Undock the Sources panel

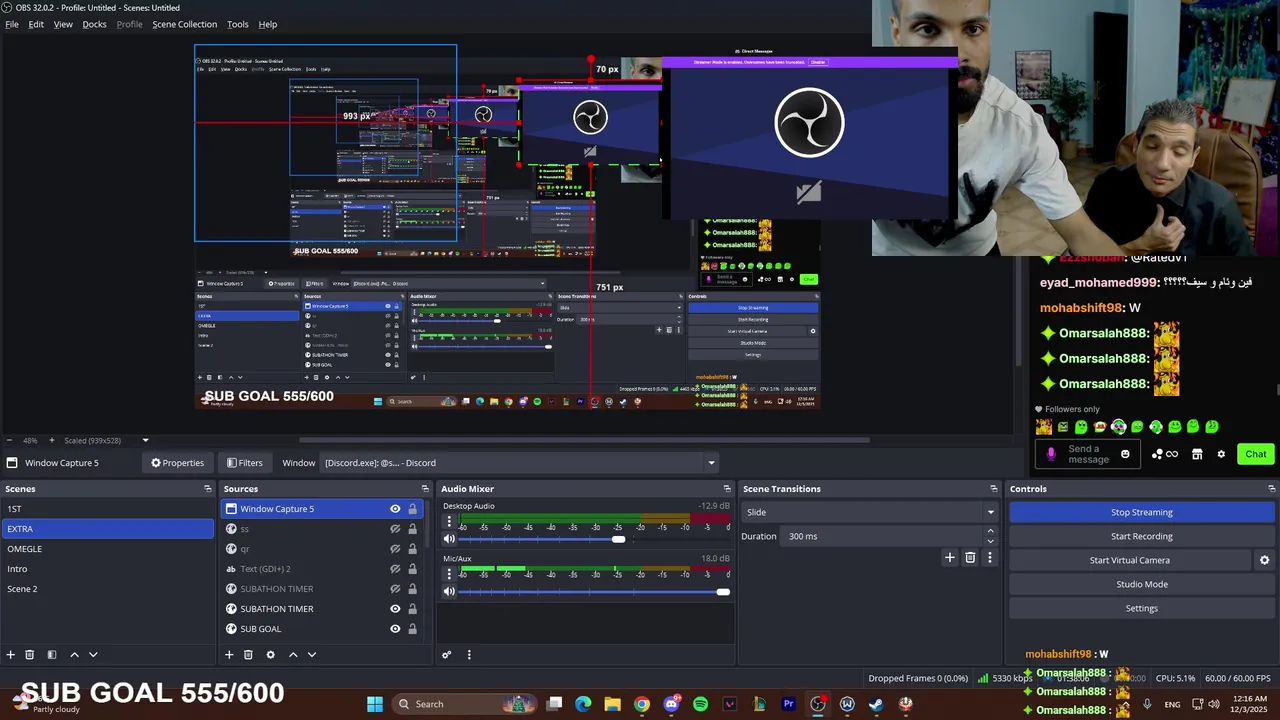coord(425,489)
